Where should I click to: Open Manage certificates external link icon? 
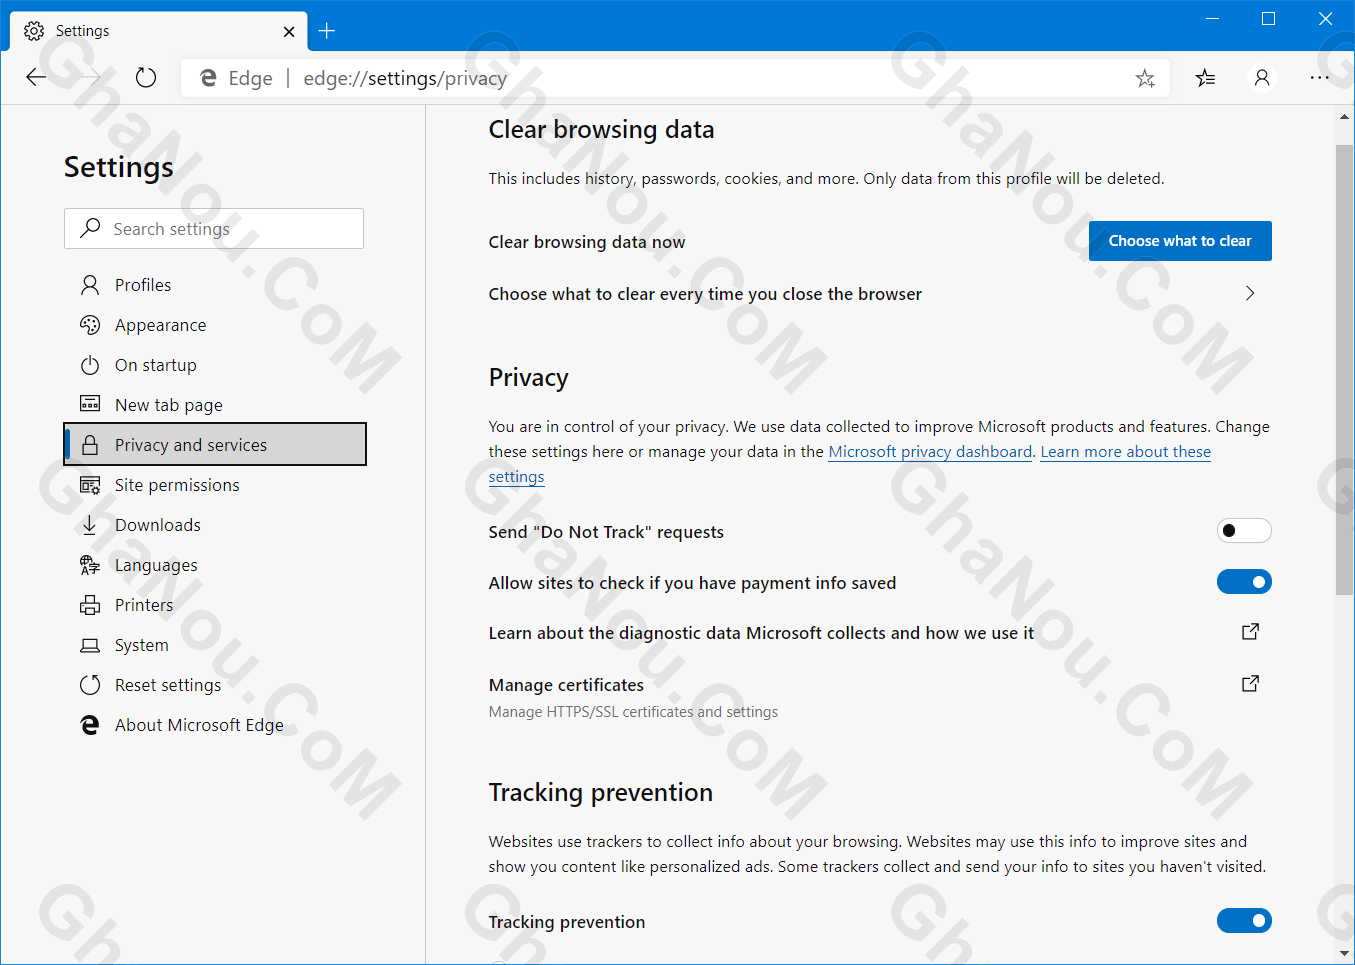(1250, 684)
